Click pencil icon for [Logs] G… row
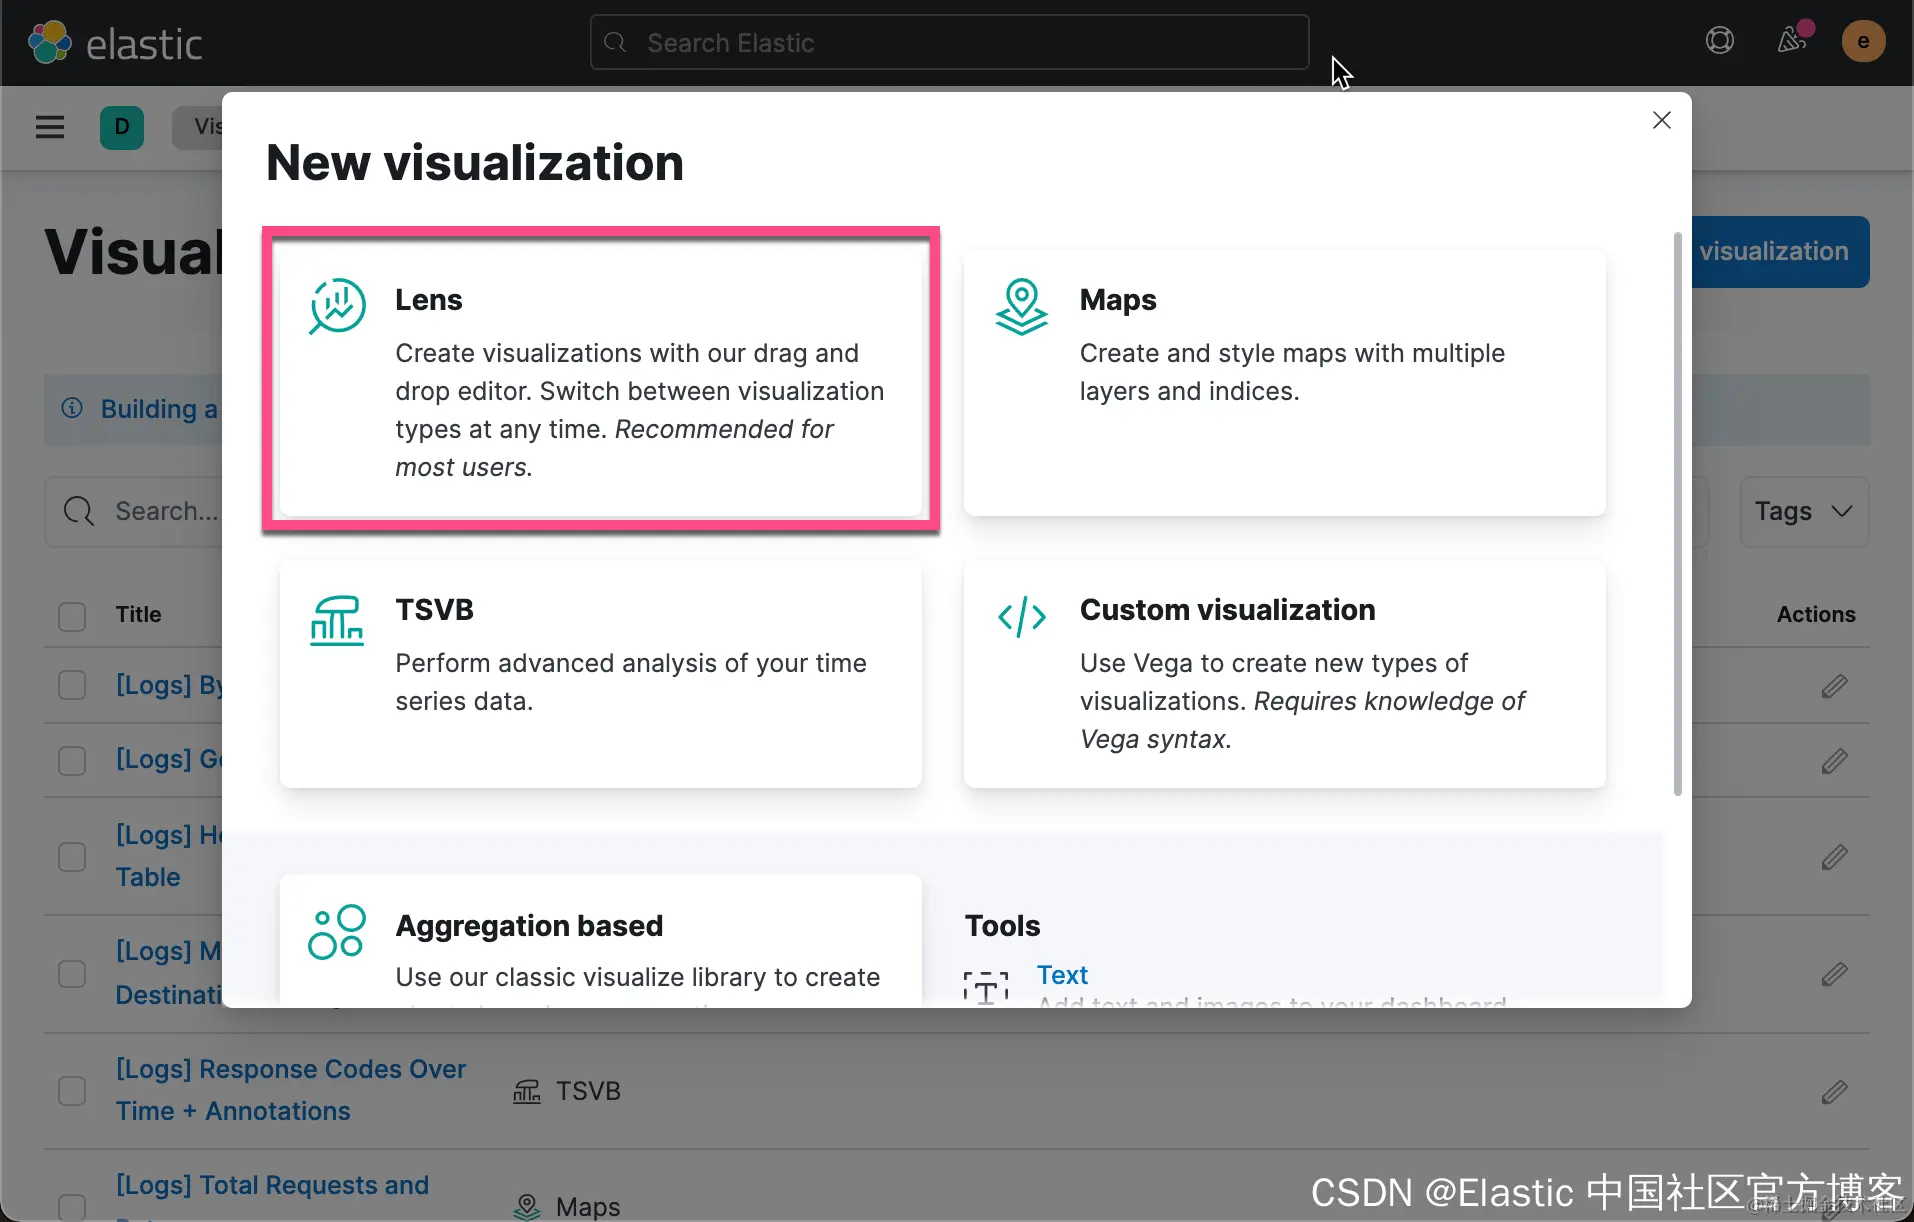Screen dimensions: 1914x1222 tap(1834, 761)
